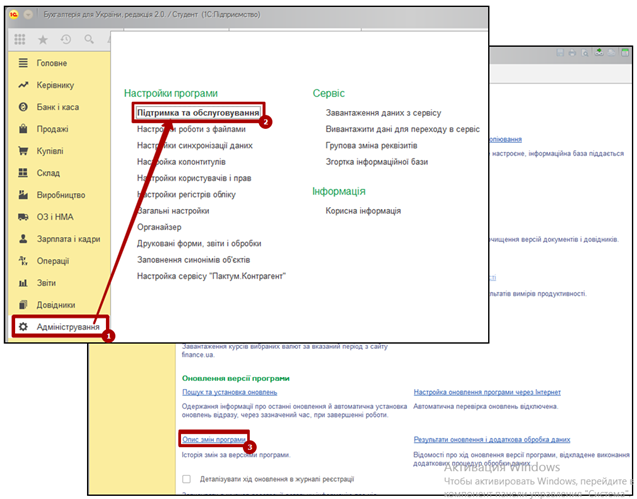The image size is (637, 499).
Task: Open the Виробництво section
Action: 61,195
